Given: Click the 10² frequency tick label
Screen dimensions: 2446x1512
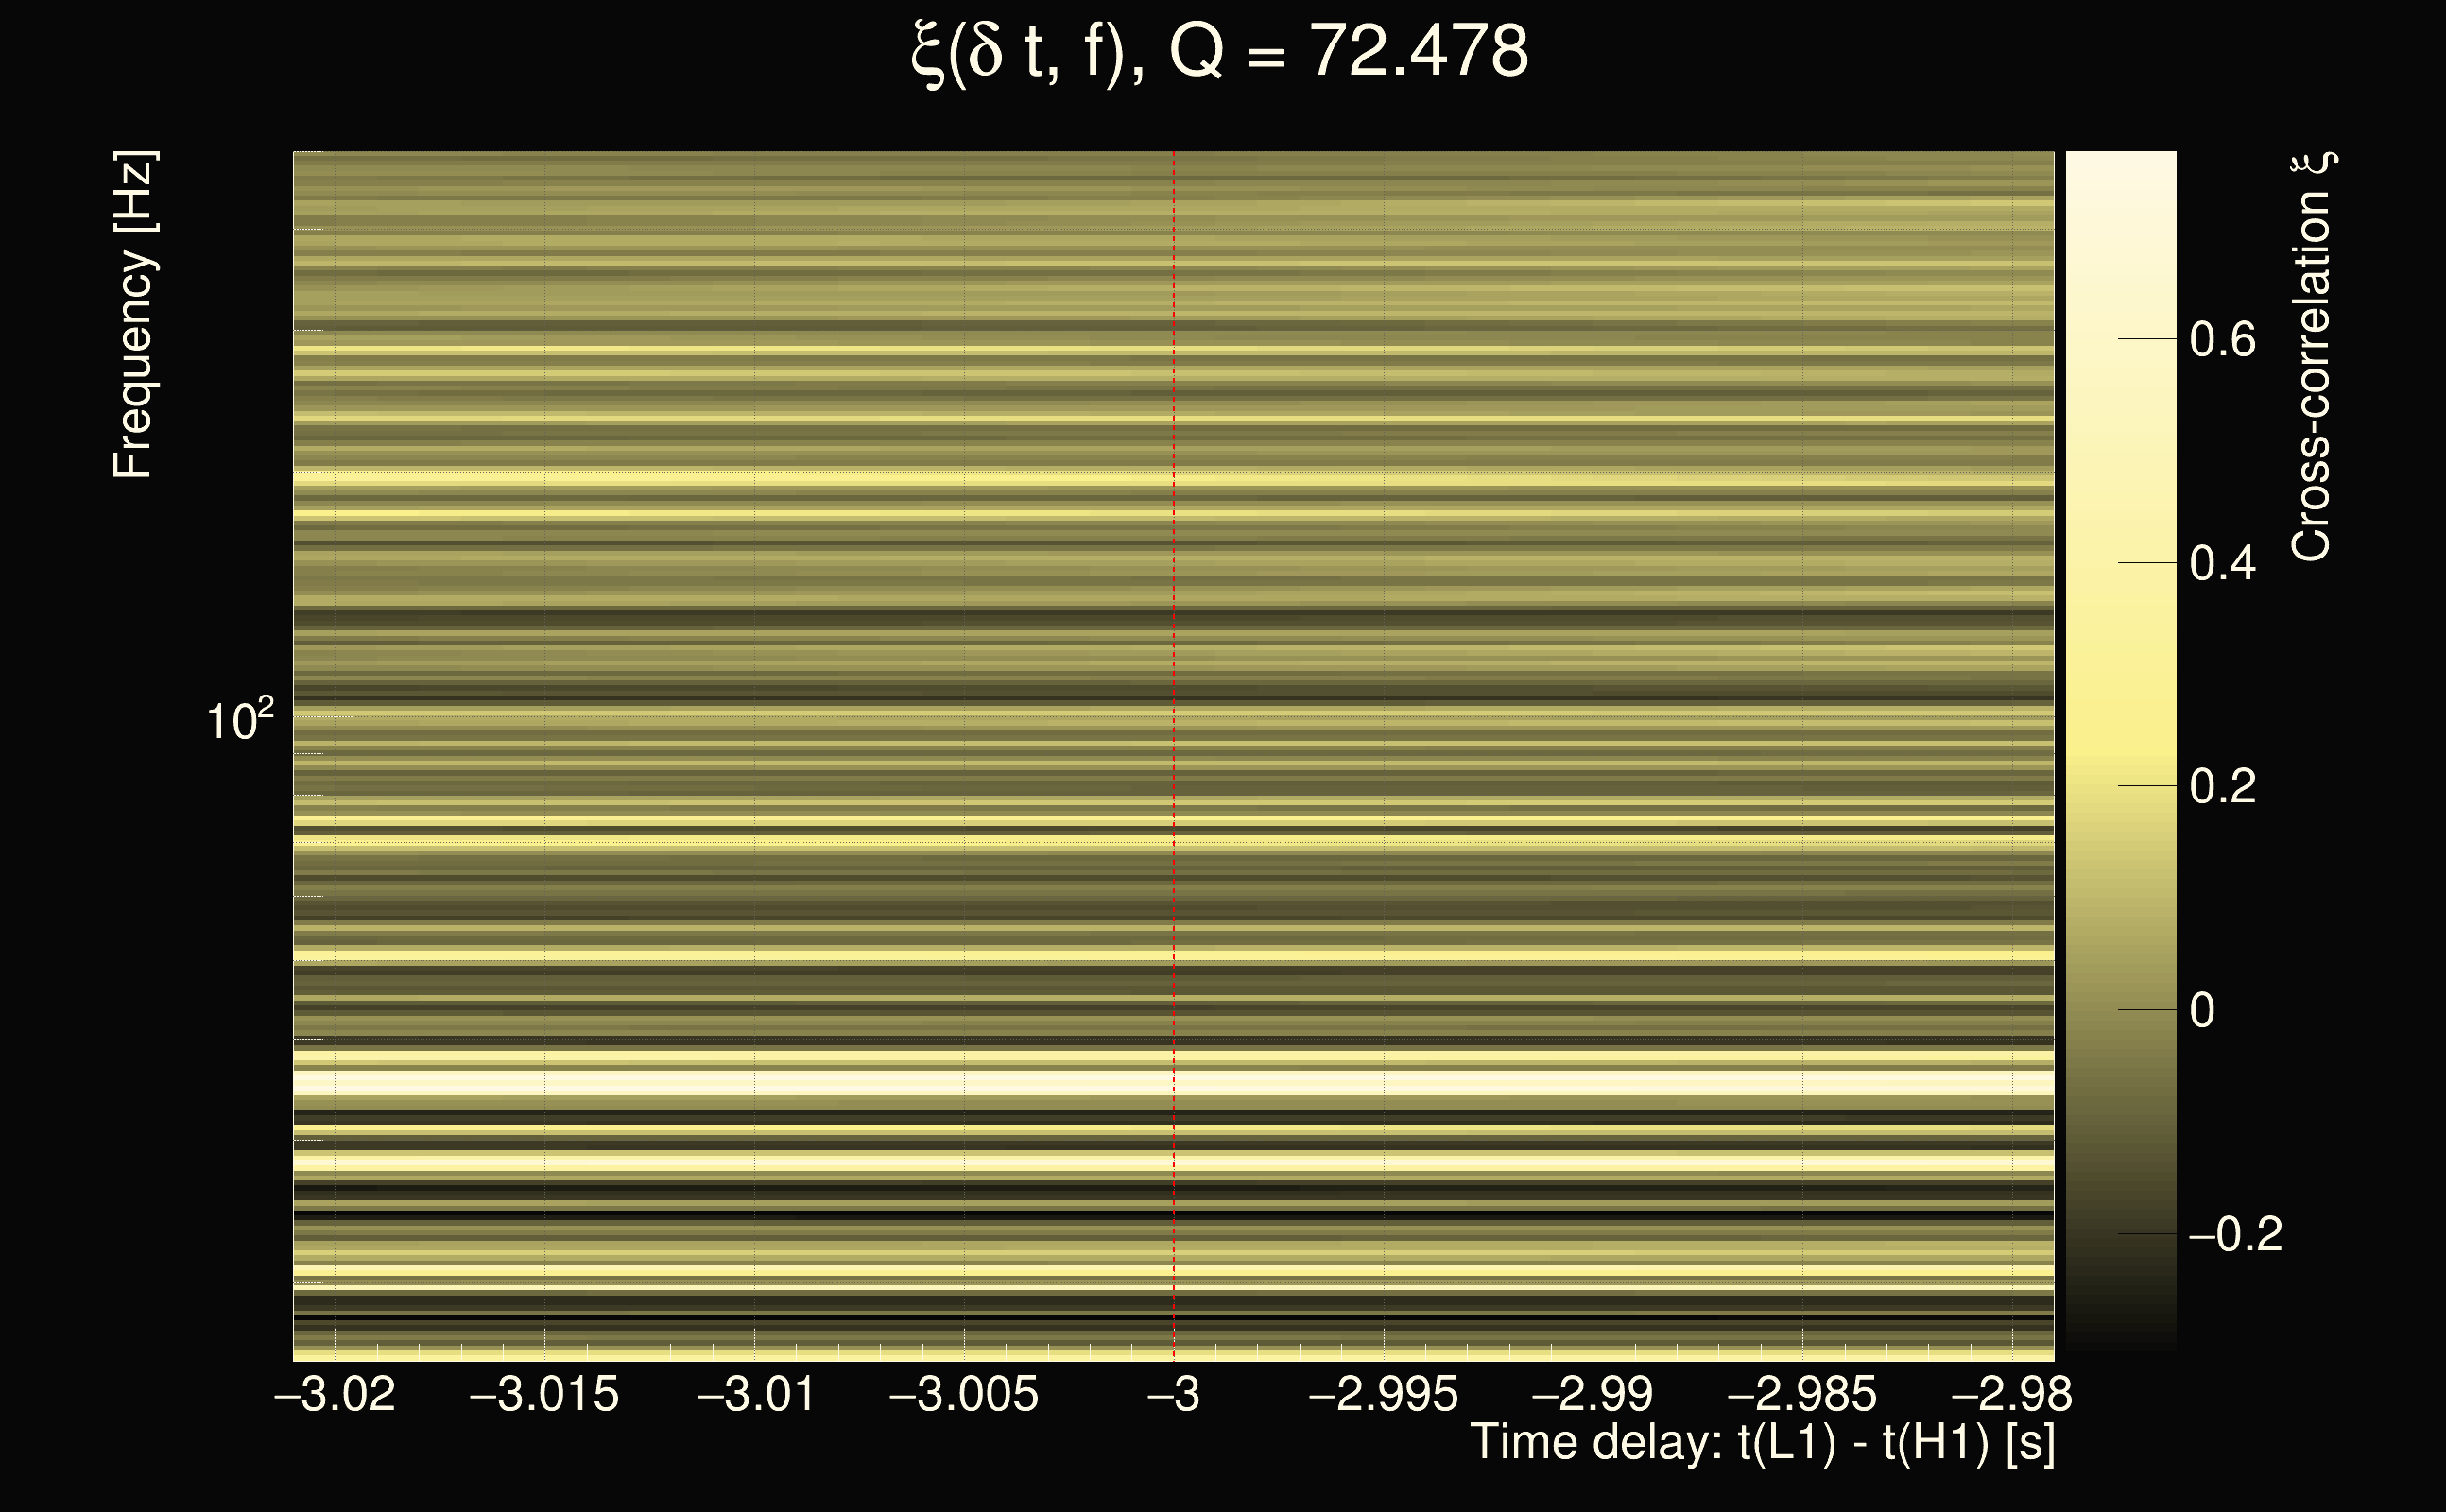Looking at the screenshot, I should [x=239, y=720].
